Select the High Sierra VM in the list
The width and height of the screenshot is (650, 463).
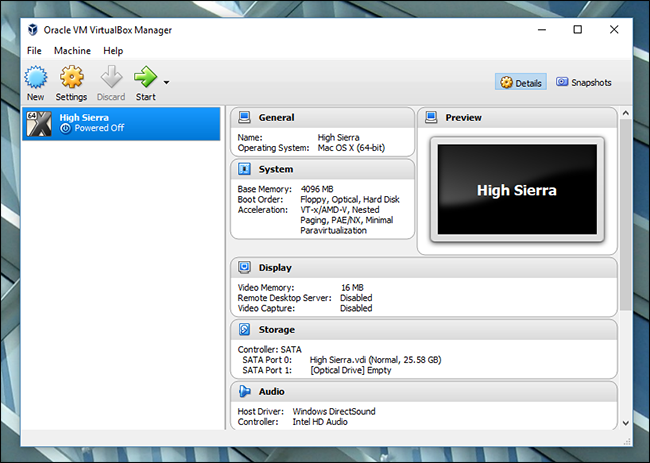point(121,124)
